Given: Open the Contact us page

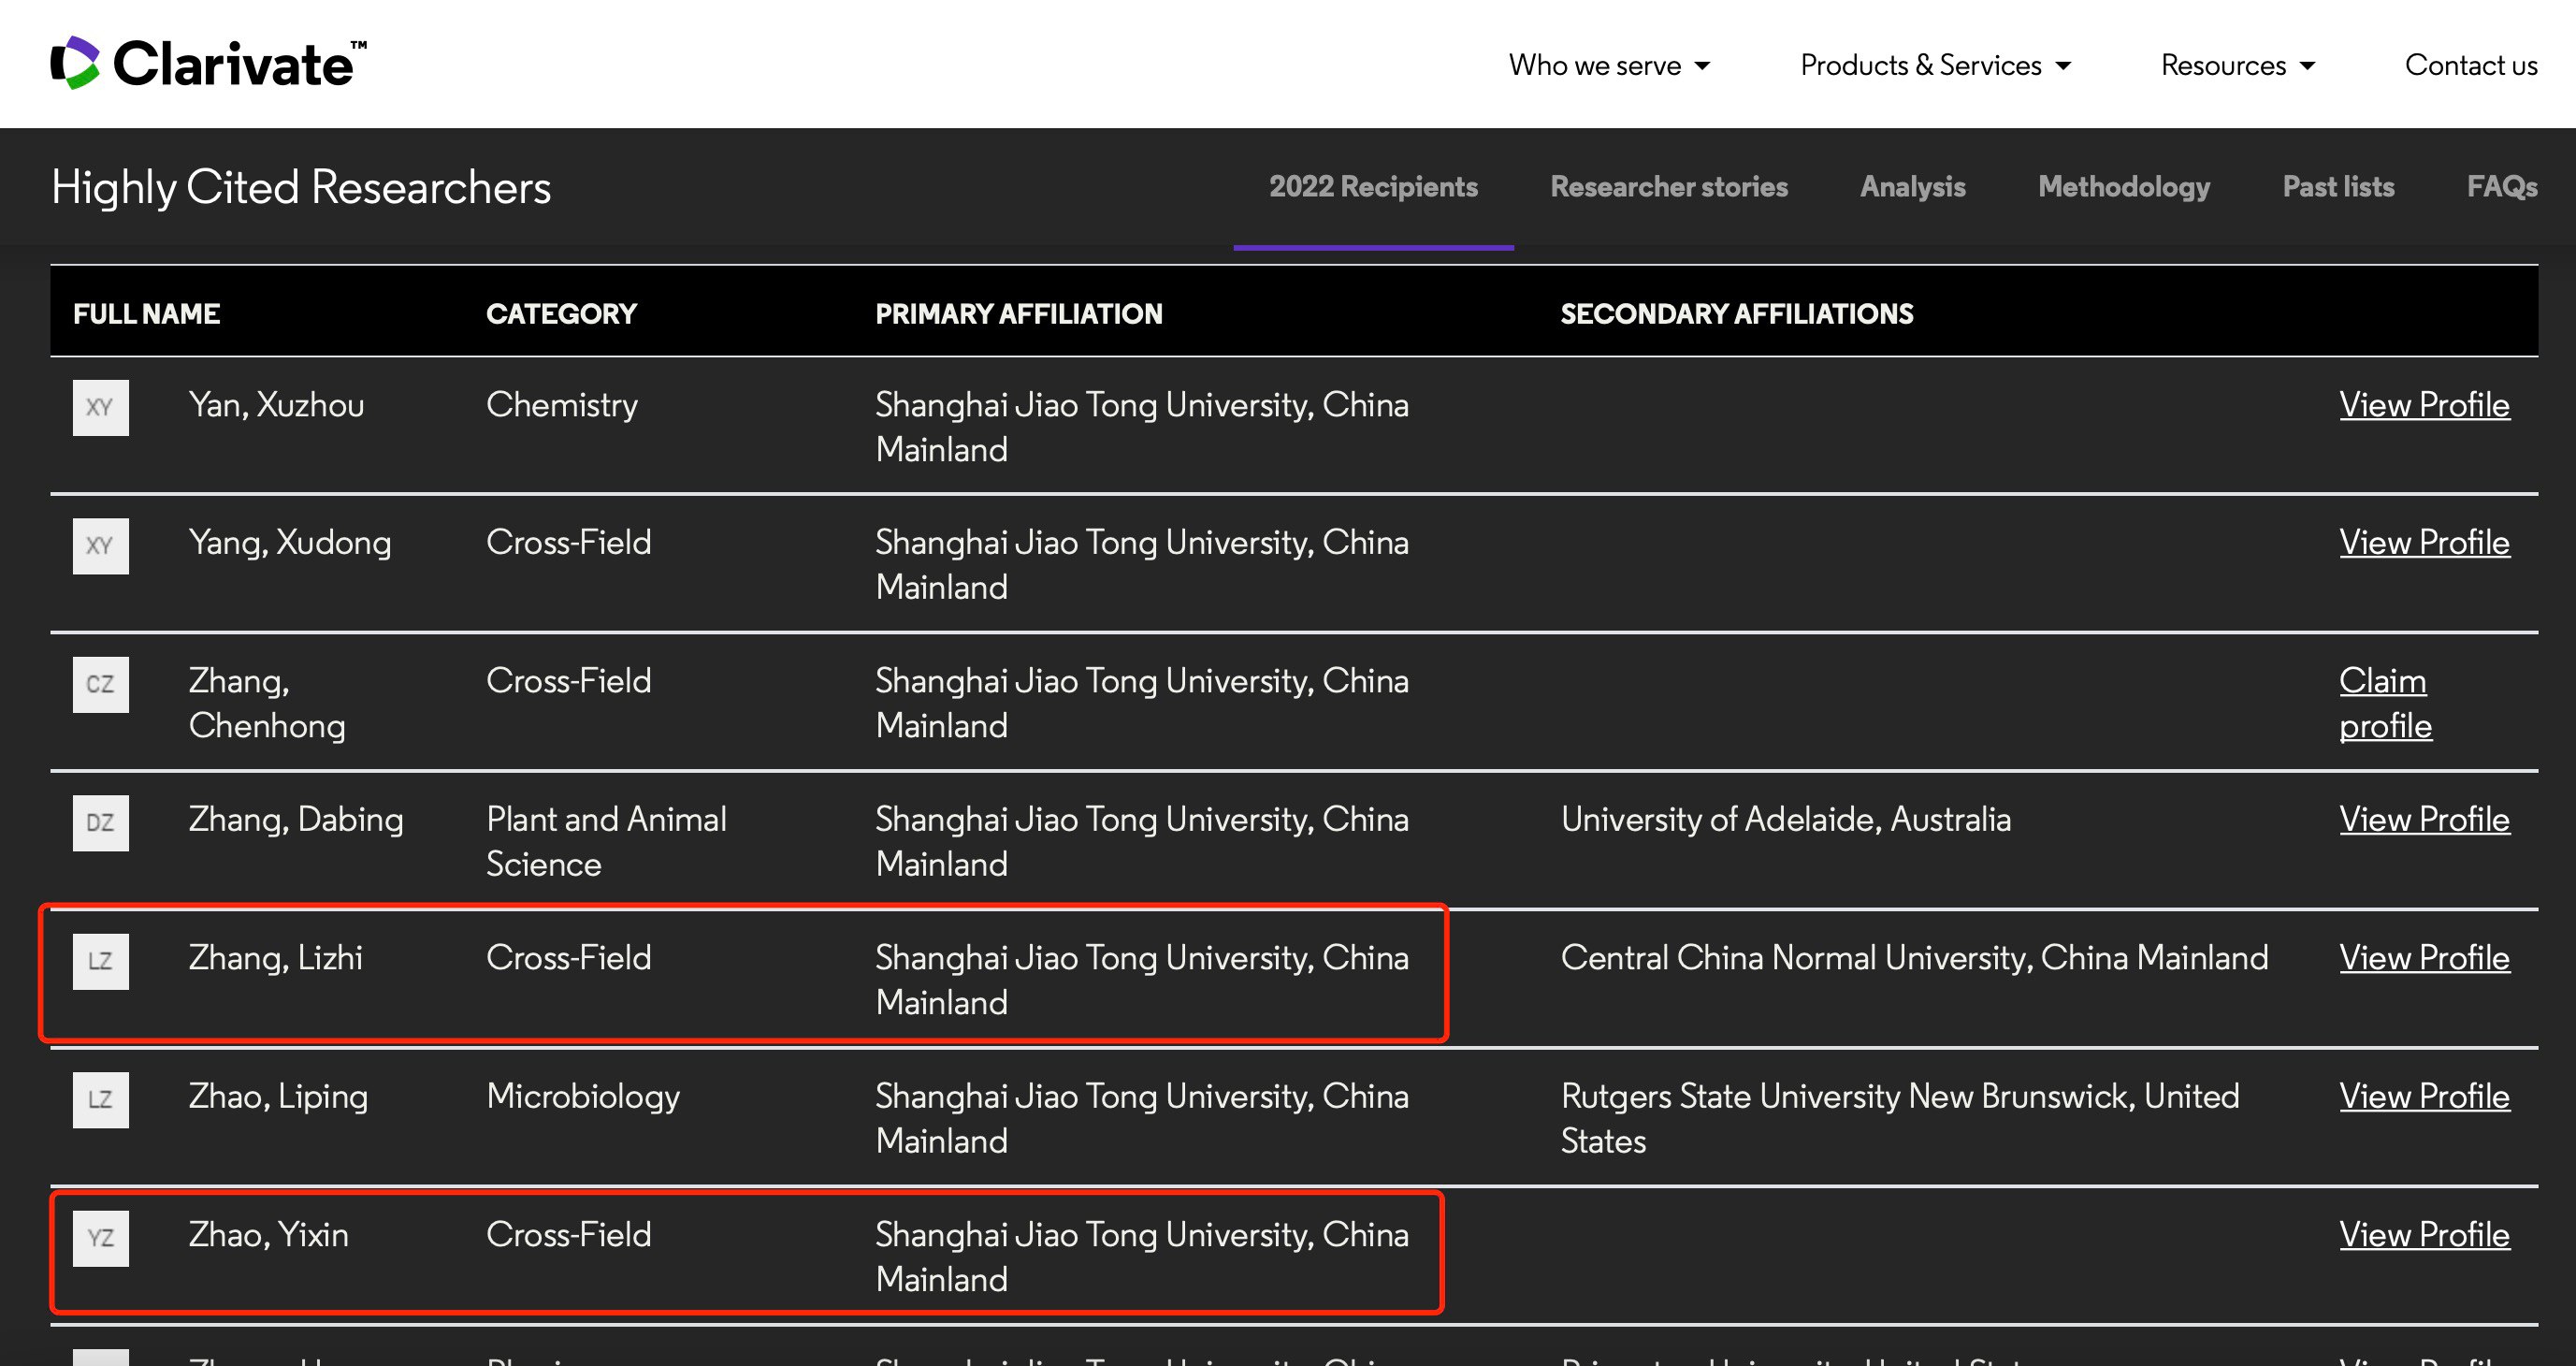Looking at the screenshot, I should tap(2470, 65).
